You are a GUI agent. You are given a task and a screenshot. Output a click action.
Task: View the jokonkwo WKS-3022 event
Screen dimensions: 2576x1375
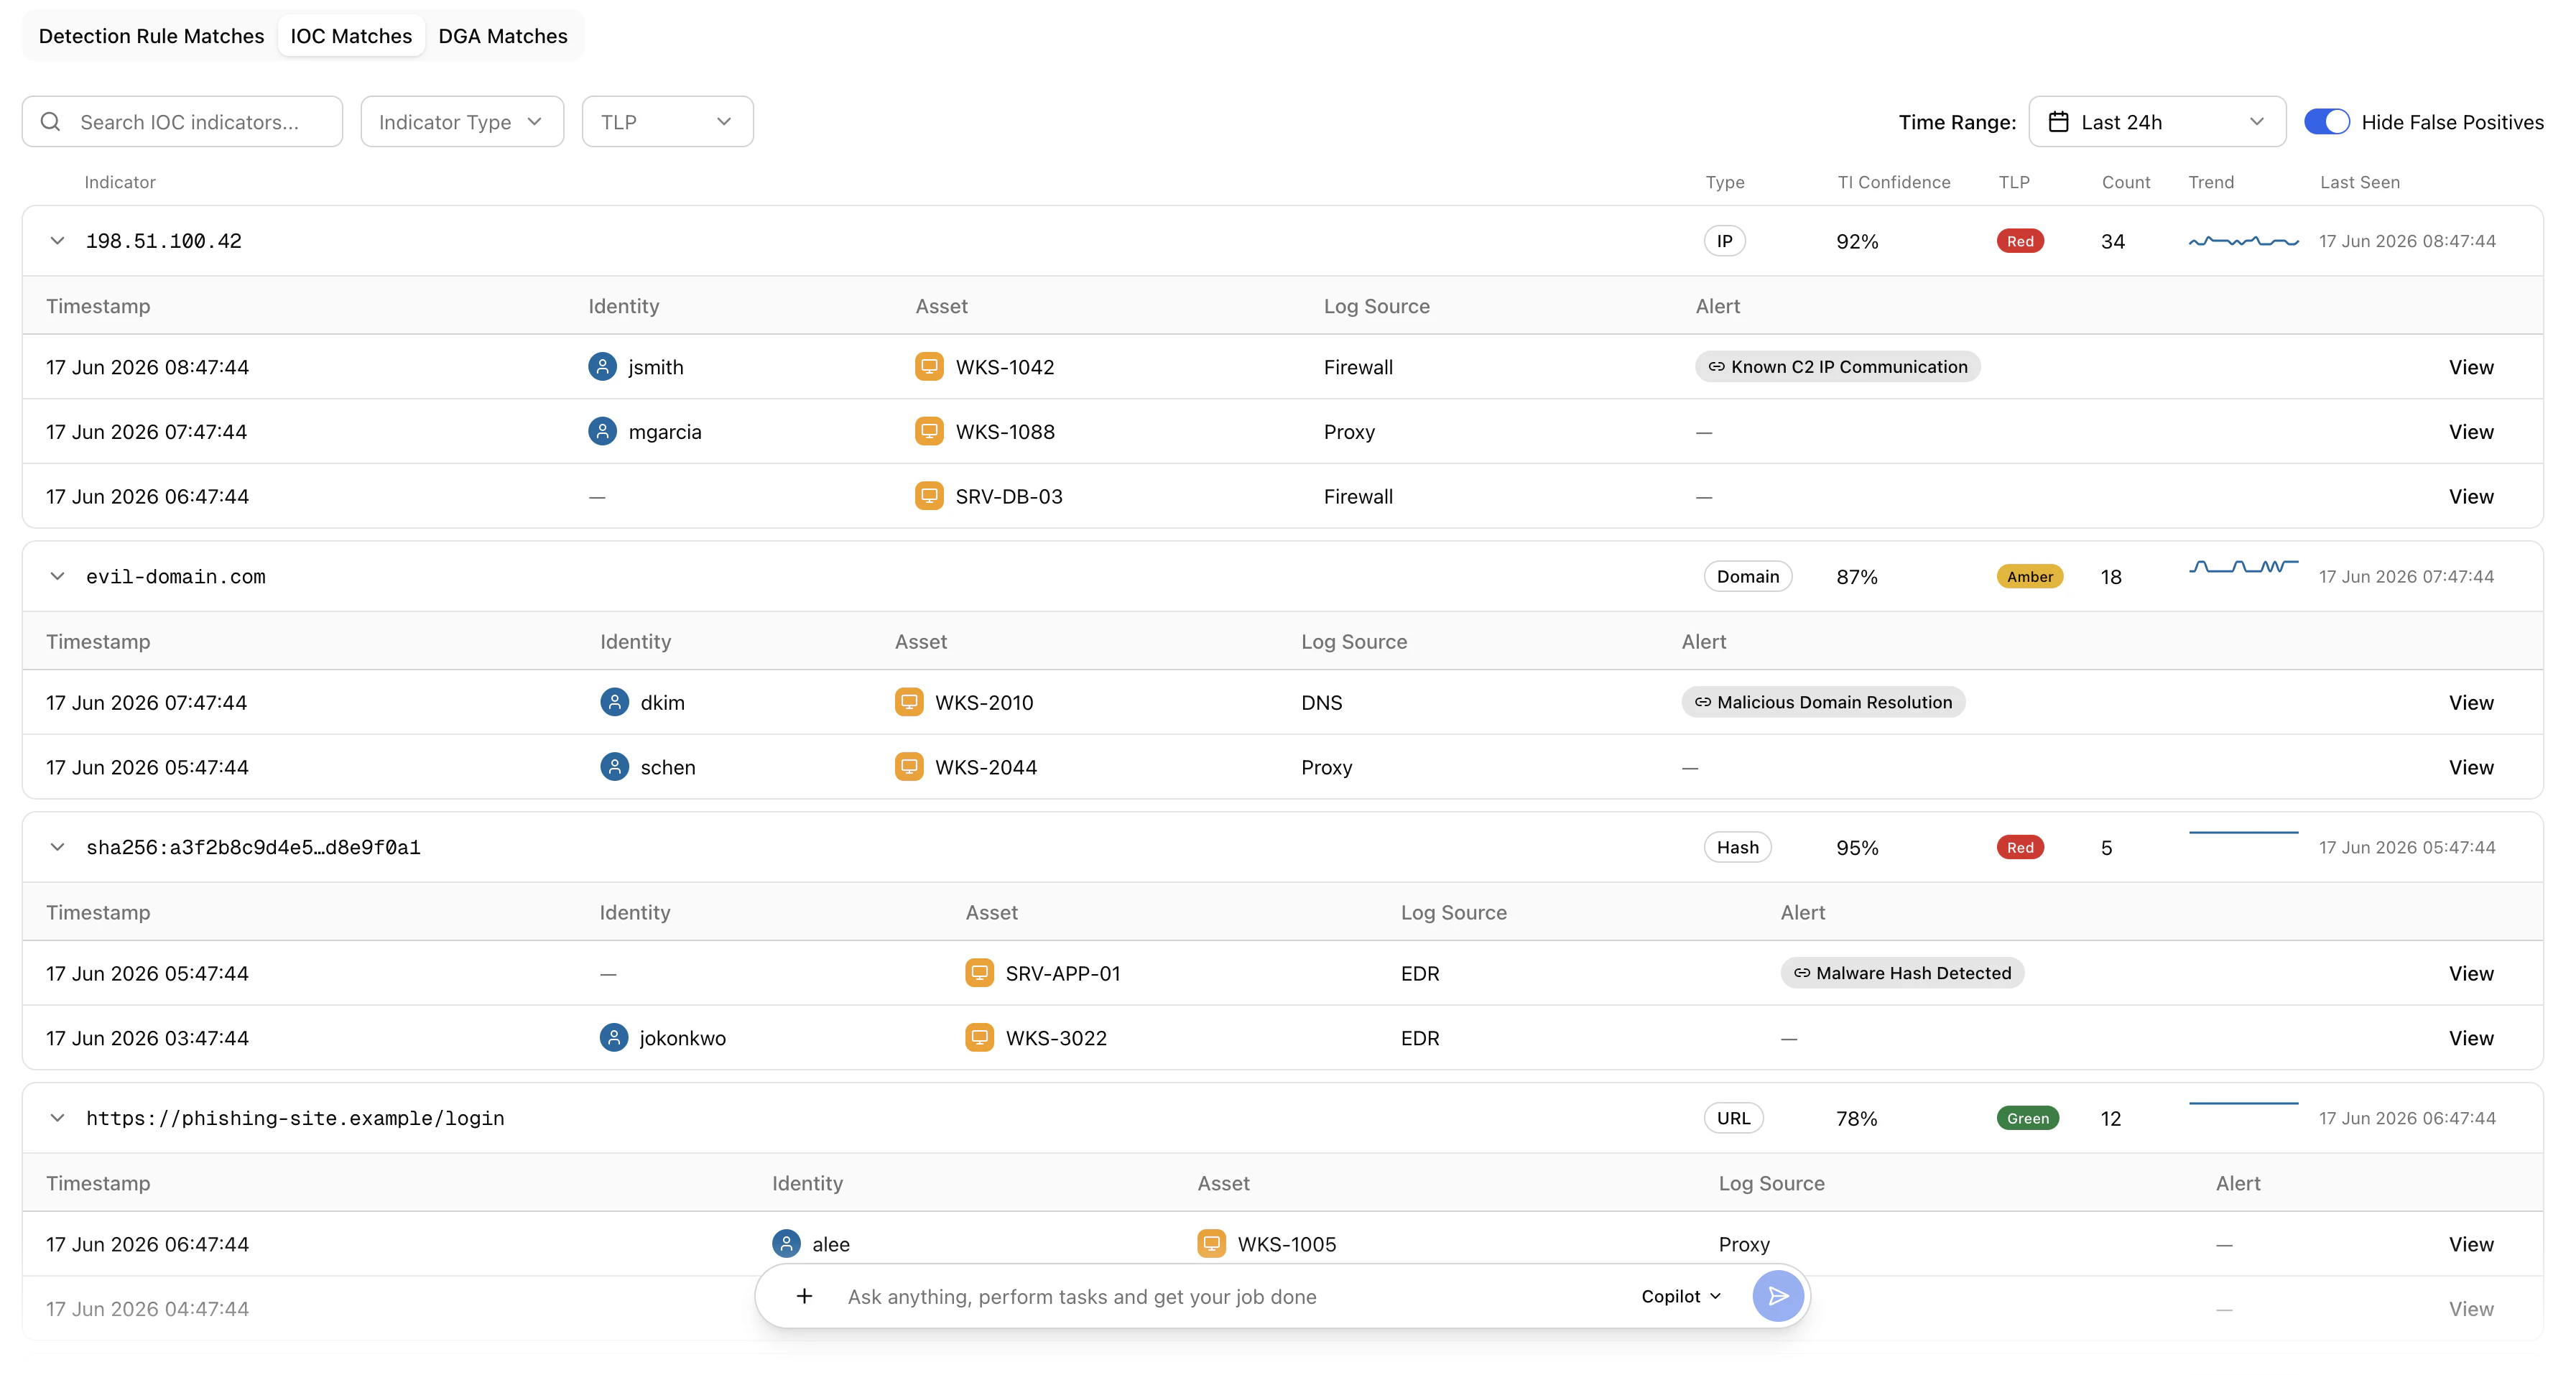click(x=2471, y=1038)
